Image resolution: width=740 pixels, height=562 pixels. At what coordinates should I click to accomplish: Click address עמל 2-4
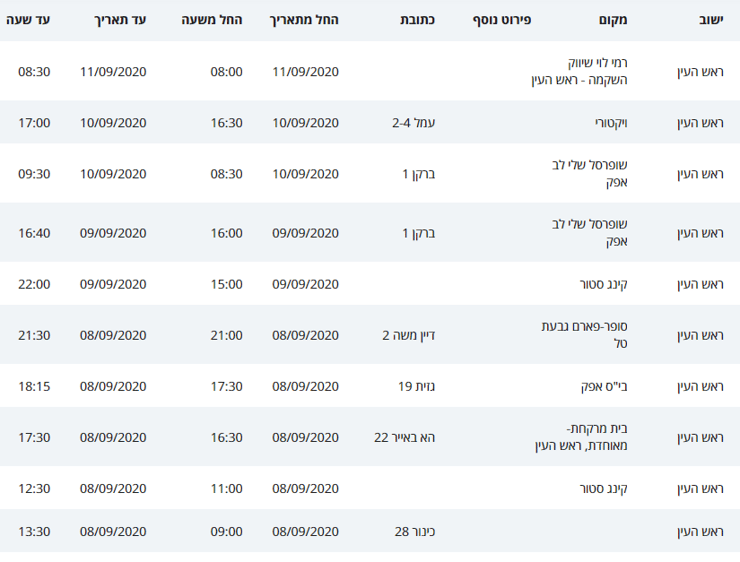pyautogui.click(x=413, y=123)
